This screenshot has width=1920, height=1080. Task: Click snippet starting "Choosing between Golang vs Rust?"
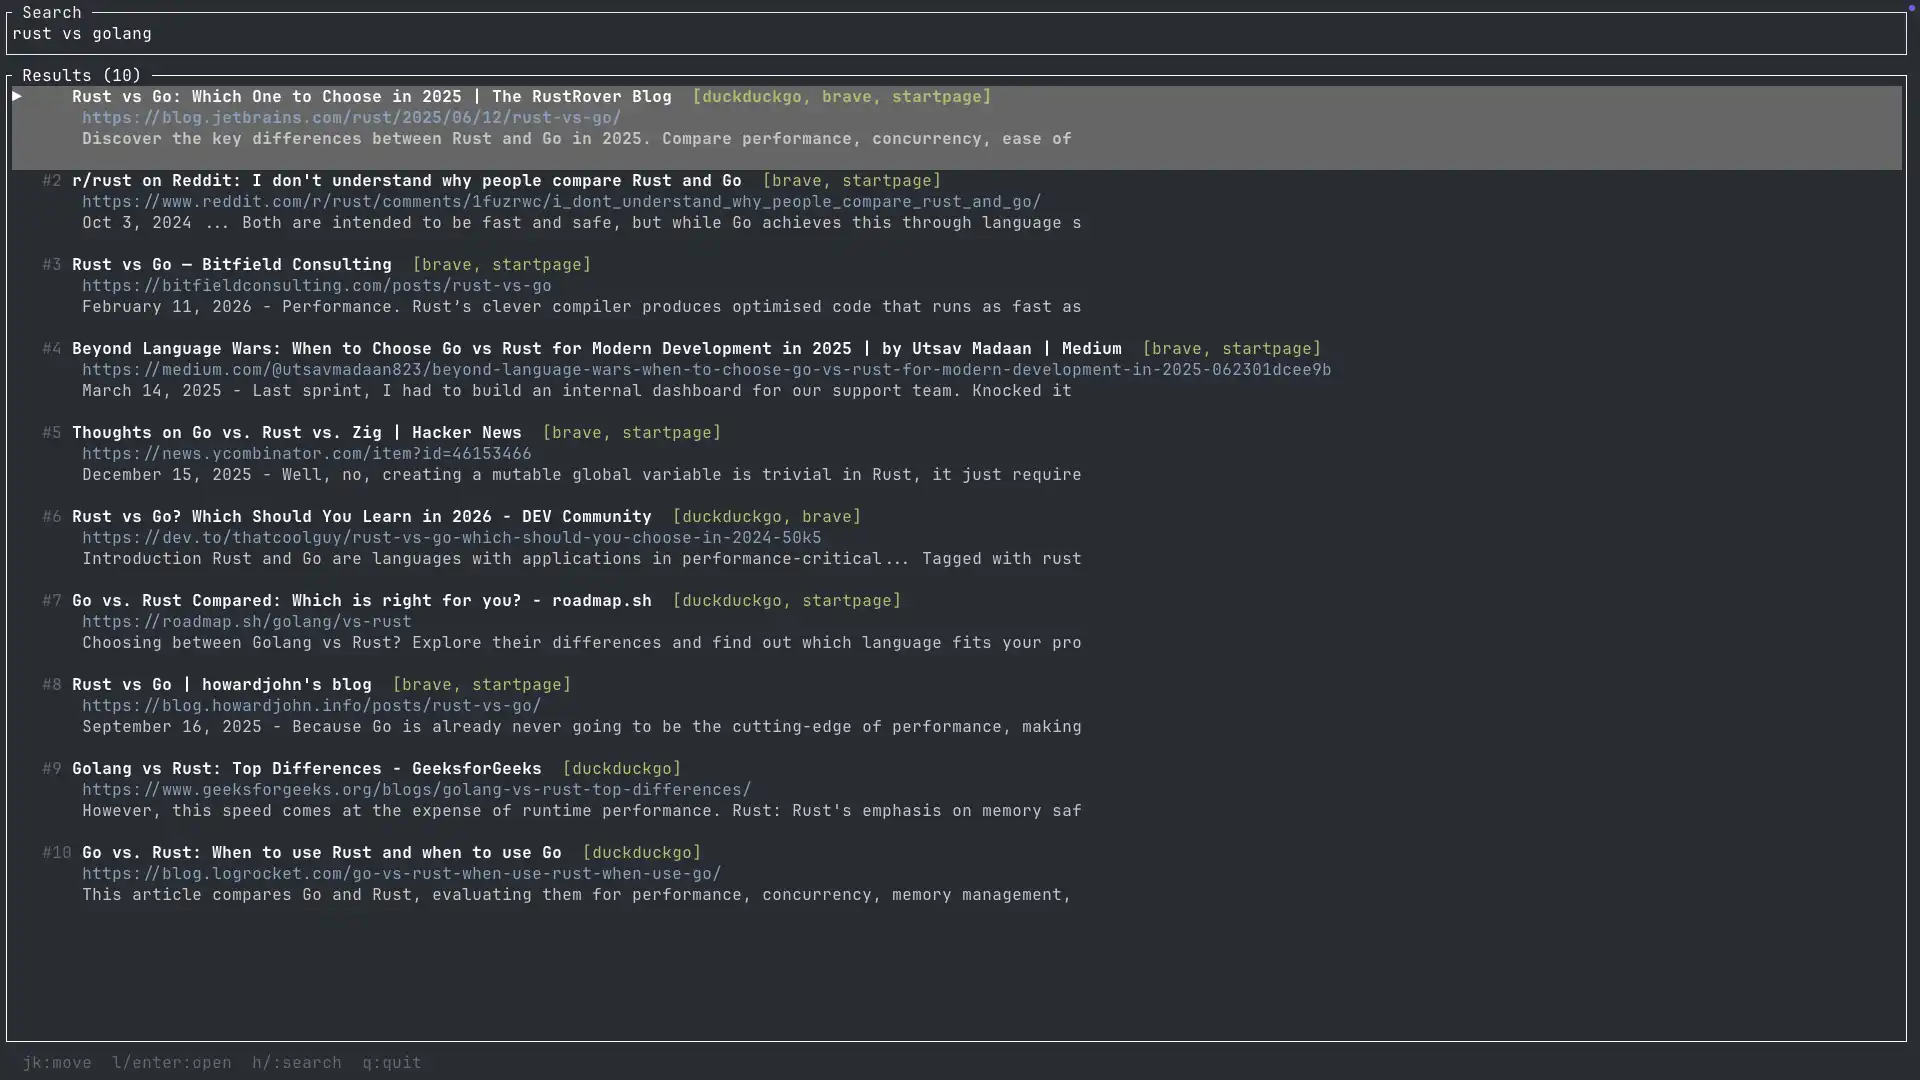click(582, 643)
